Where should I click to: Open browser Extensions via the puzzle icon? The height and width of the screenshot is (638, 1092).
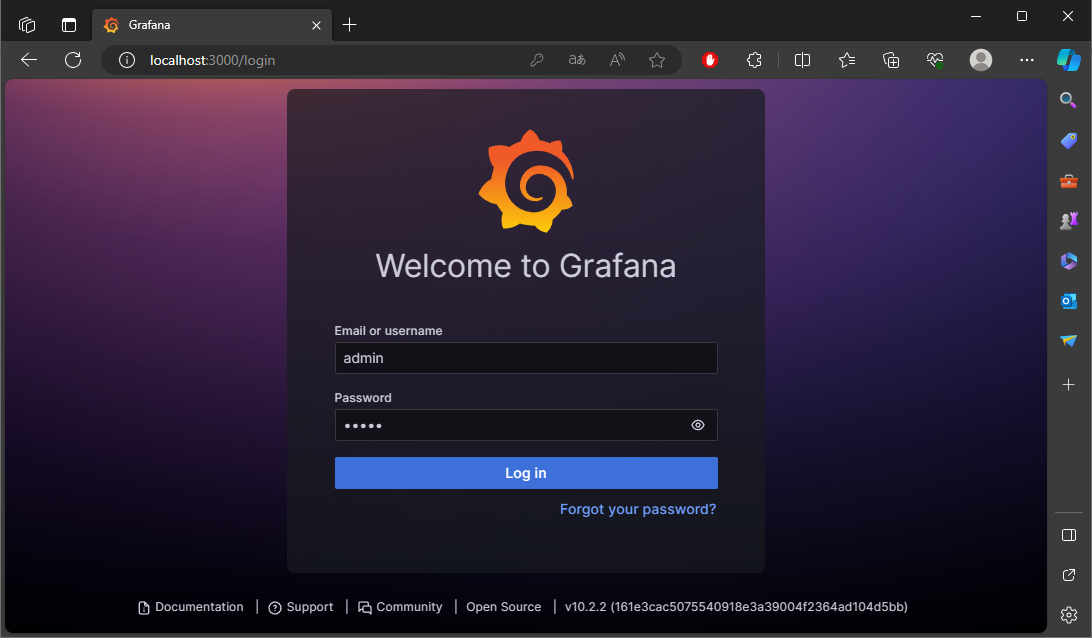(x=753, y=60)
